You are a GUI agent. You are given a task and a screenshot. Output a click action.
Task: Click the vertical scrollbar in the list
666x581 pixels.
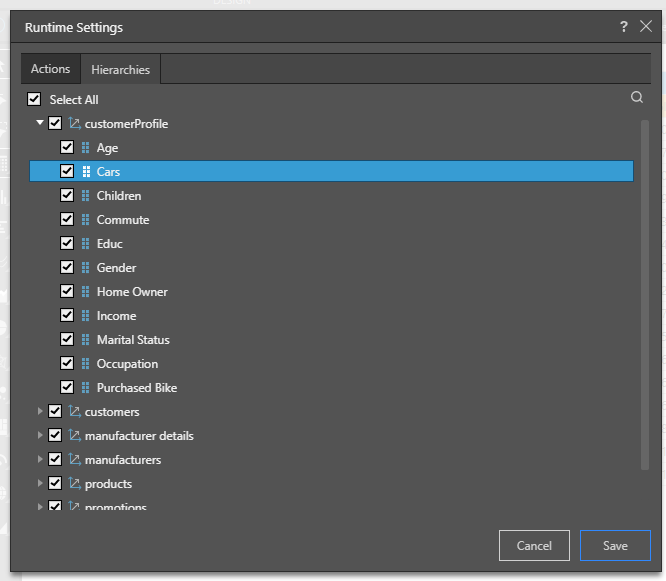click(x=645, y=290)
